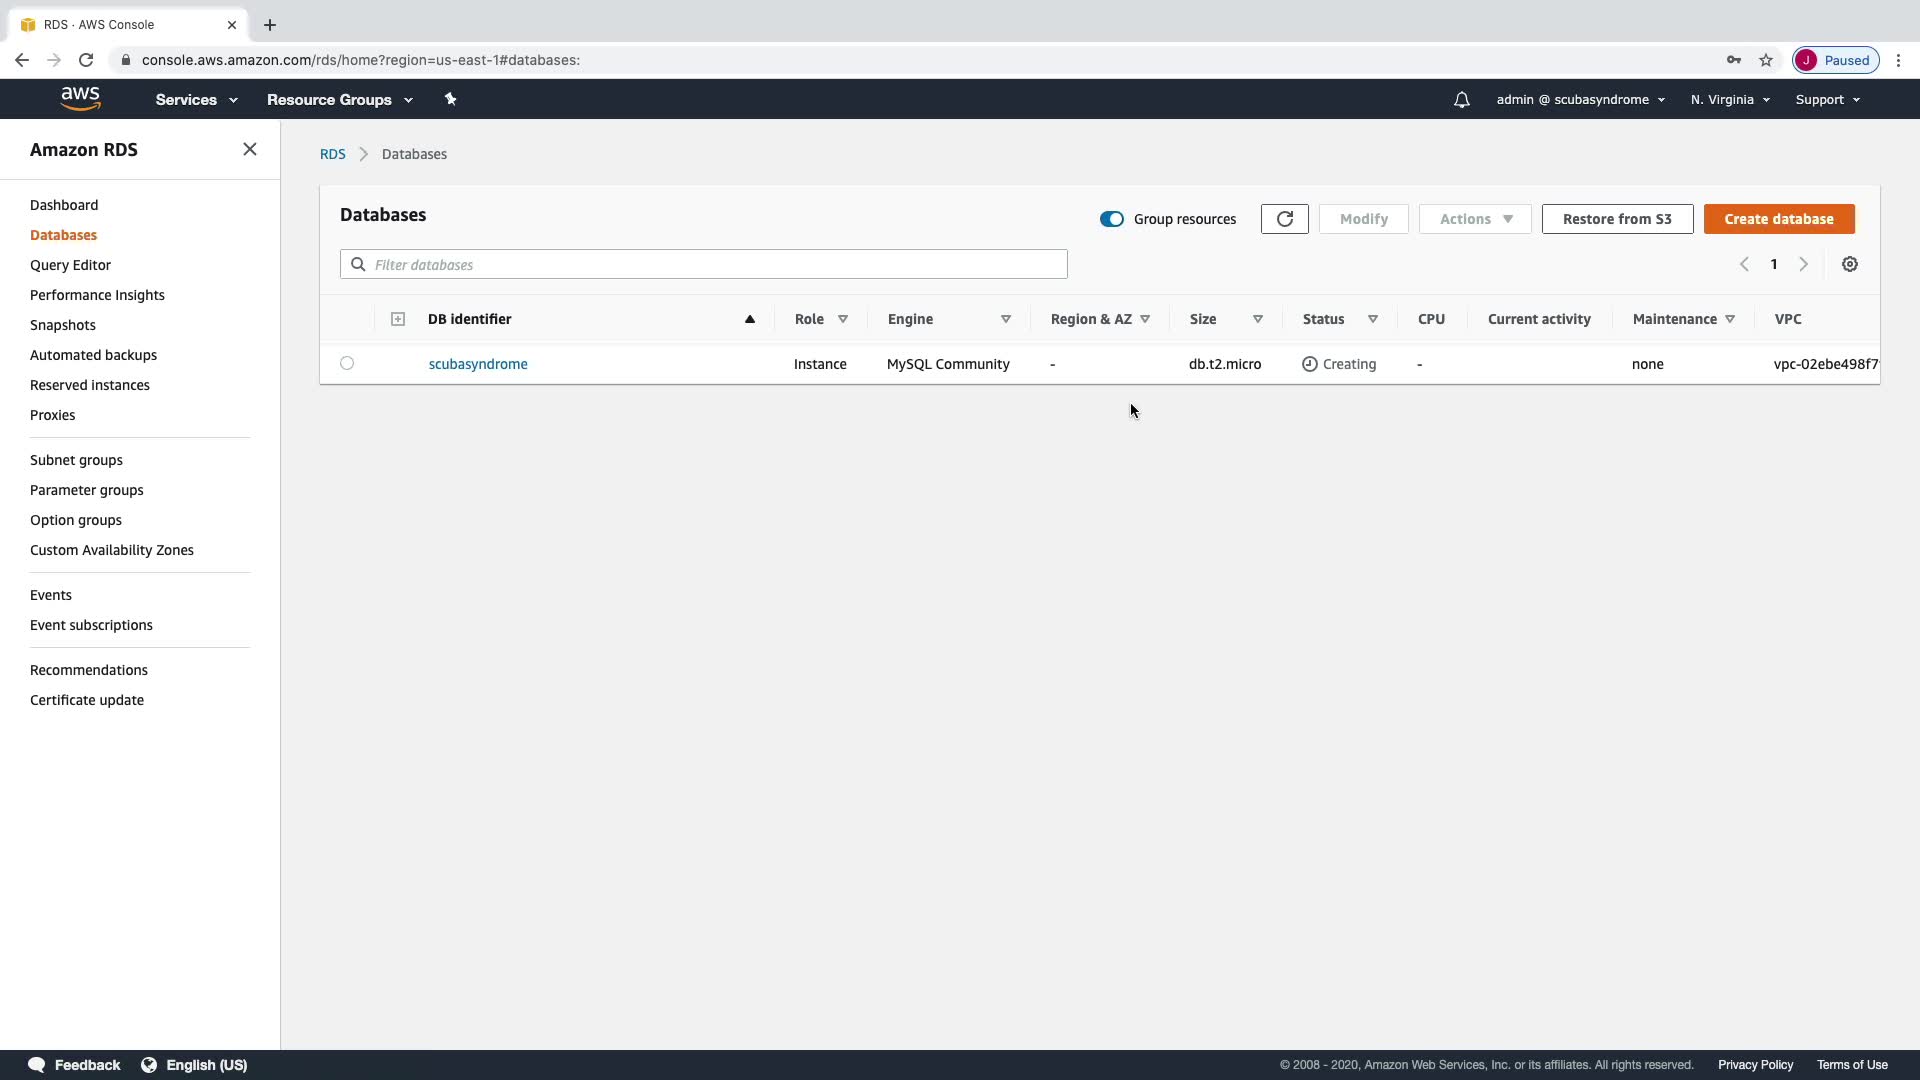Click the Filter databases search field
Screen dimensions: 1920x1080
click(x=703, y=265)
